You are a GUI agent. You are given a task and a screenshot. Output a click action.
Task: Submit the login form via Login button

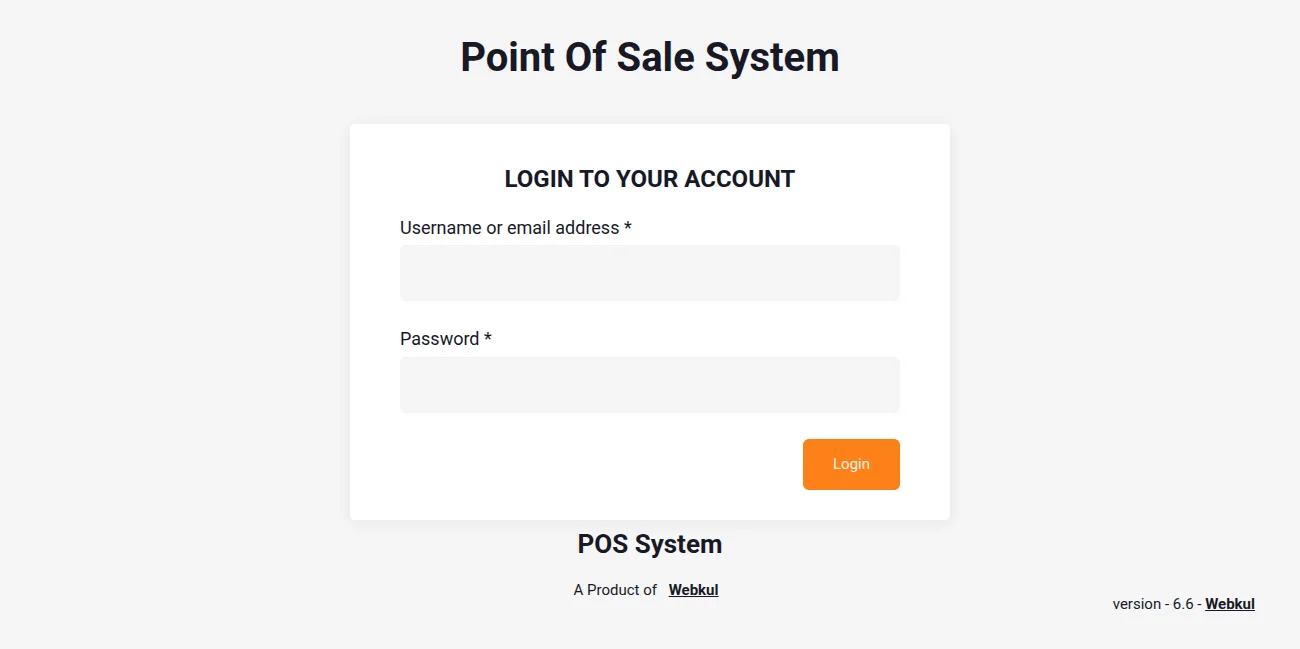pos(851,464)
